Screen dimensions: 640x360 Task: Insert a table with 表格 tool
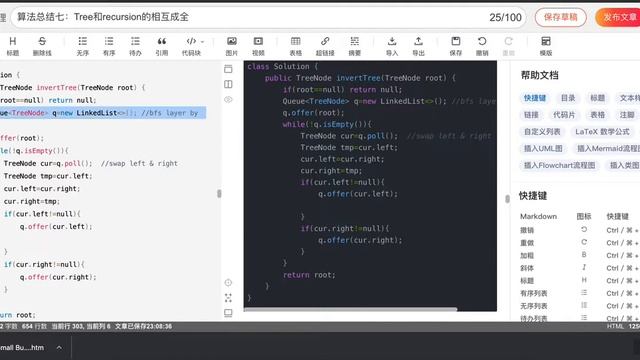tap(296, 46)
